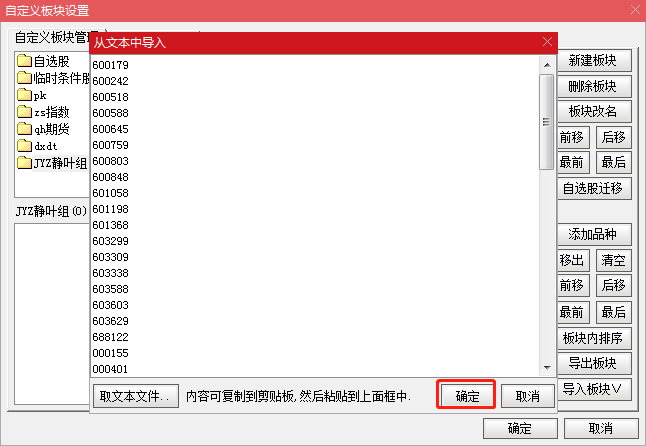Viewport: 646px width, 446px height.
Task: Open the 导入板块 dropdown button
Action: click(594, 389)
